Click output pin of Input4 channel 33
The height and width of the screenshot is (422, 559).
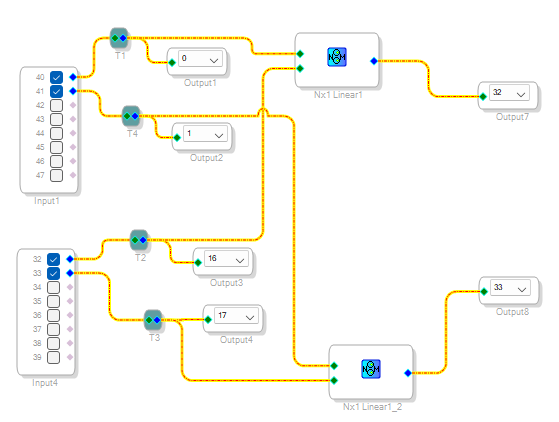click(x=70, y=273)
